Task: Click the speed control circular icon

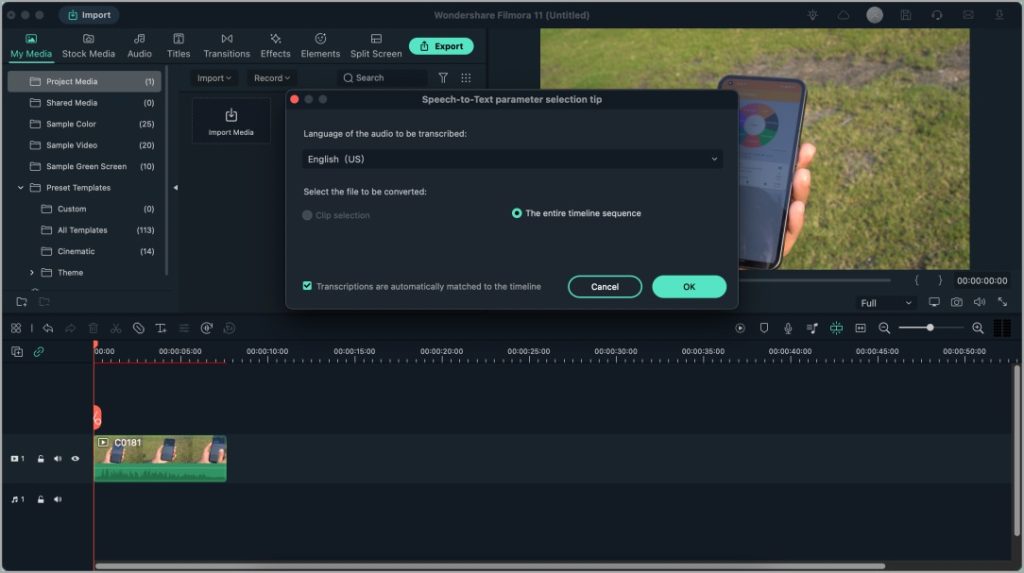Action: pos(206,329)
